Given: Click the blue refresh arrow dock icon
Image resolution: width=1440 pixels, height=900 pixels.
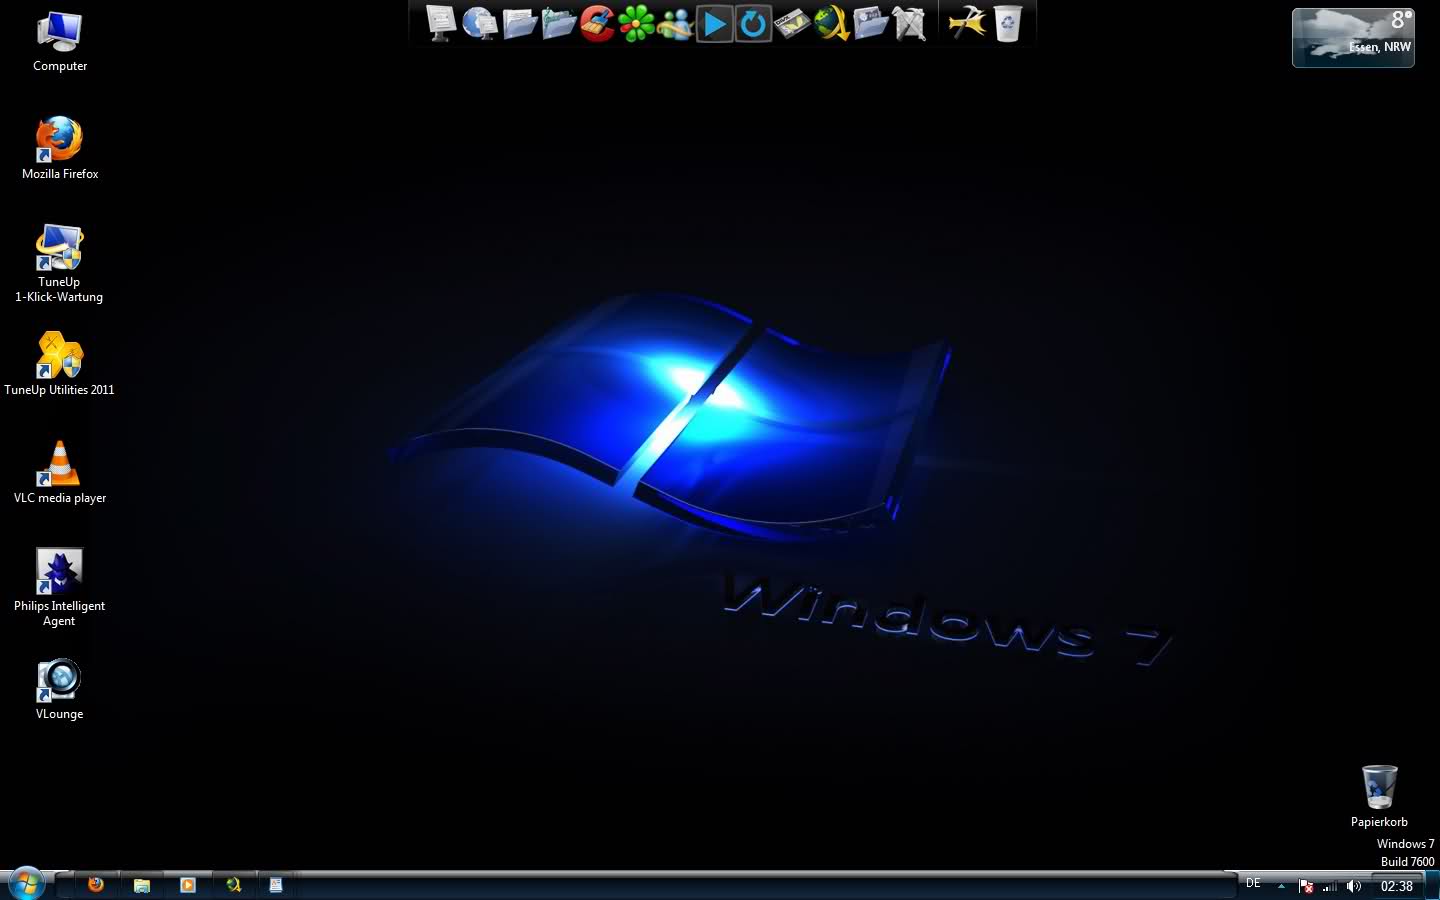Looking at the screenshot, I should pyautogui.click(x=753, y=23).
